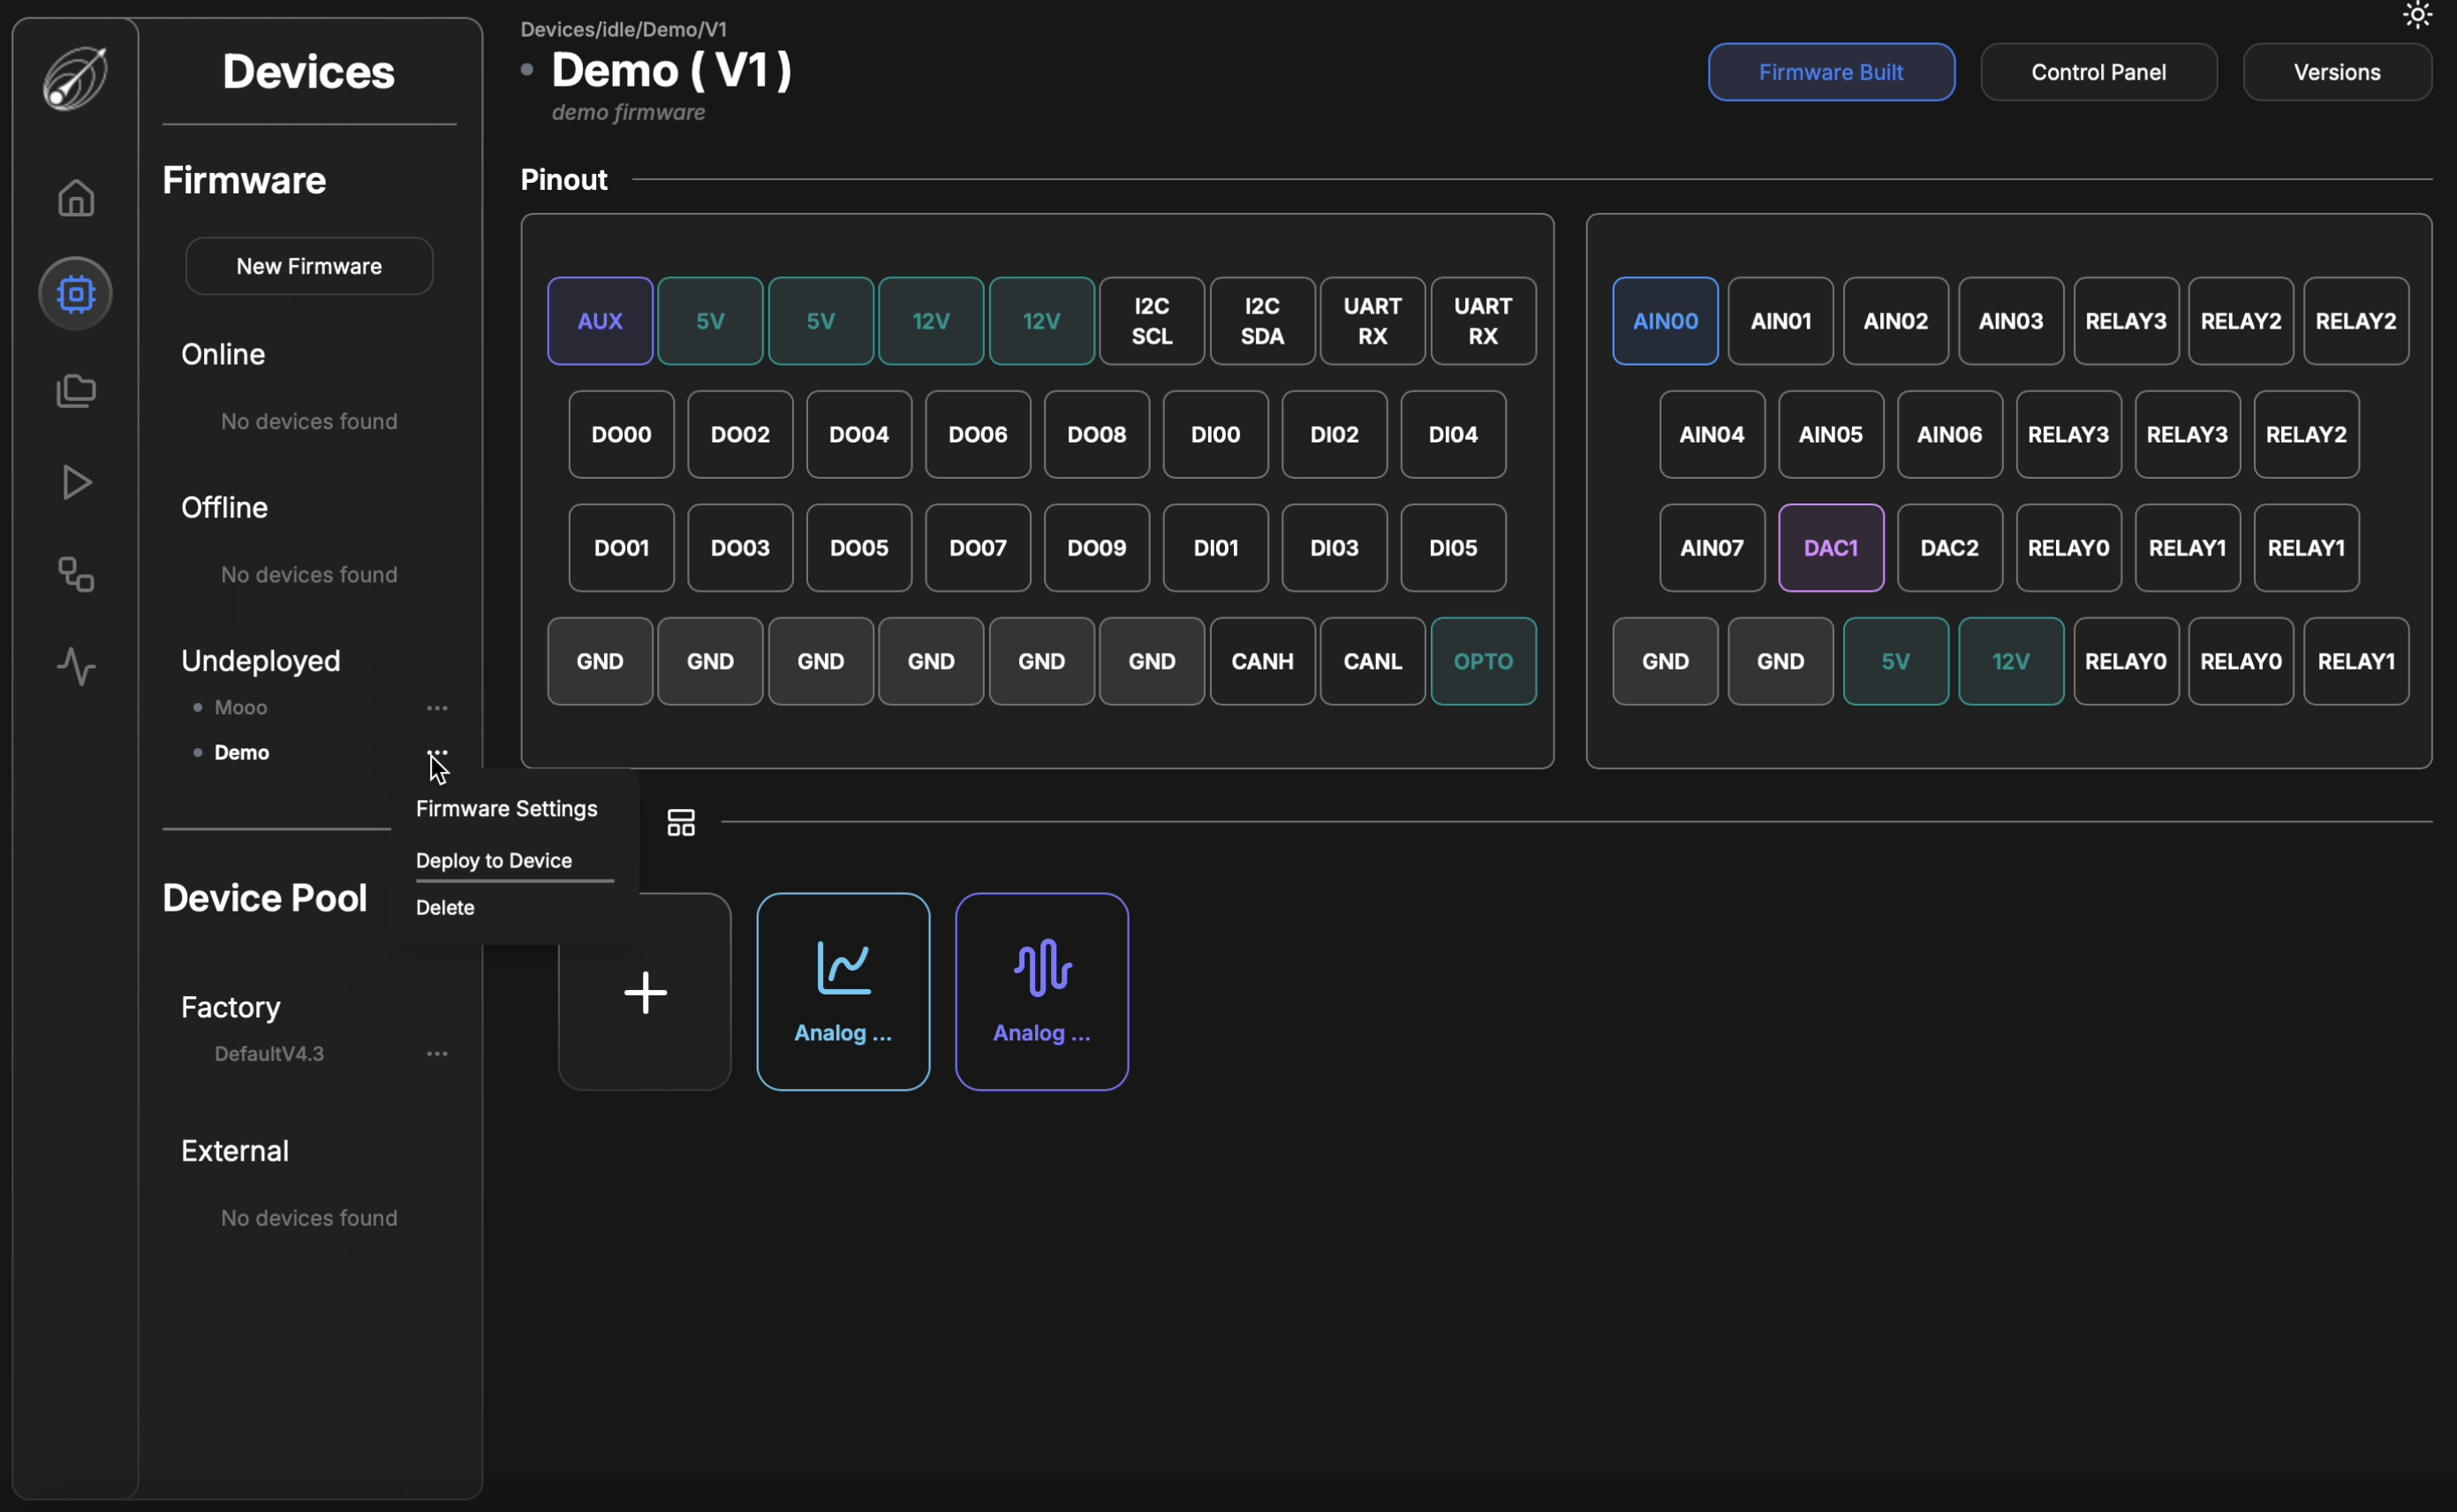
Task: Open options menu for DefaultV4.3
Action: click(x=437, y=1054)
